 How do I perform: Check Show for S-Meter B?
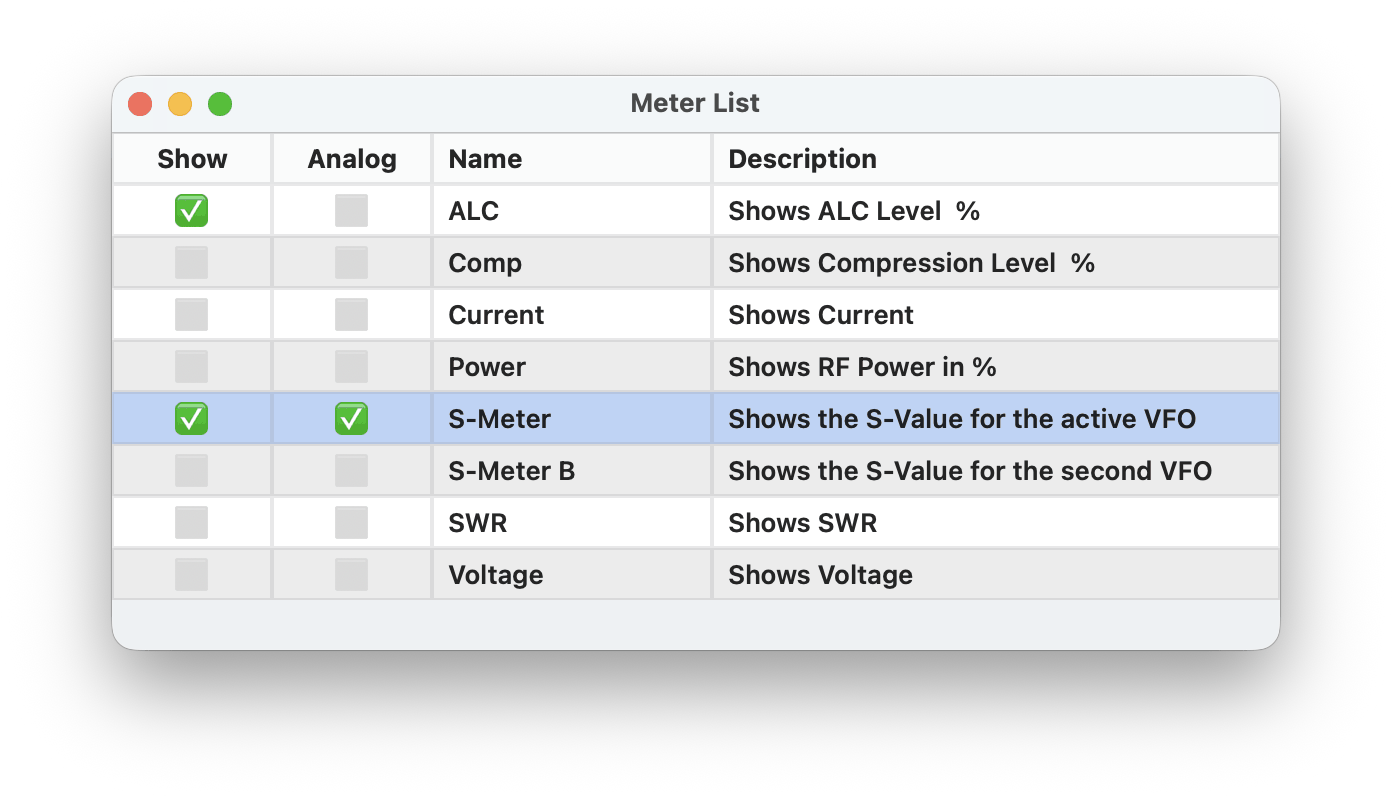click(x=191, y=471)
